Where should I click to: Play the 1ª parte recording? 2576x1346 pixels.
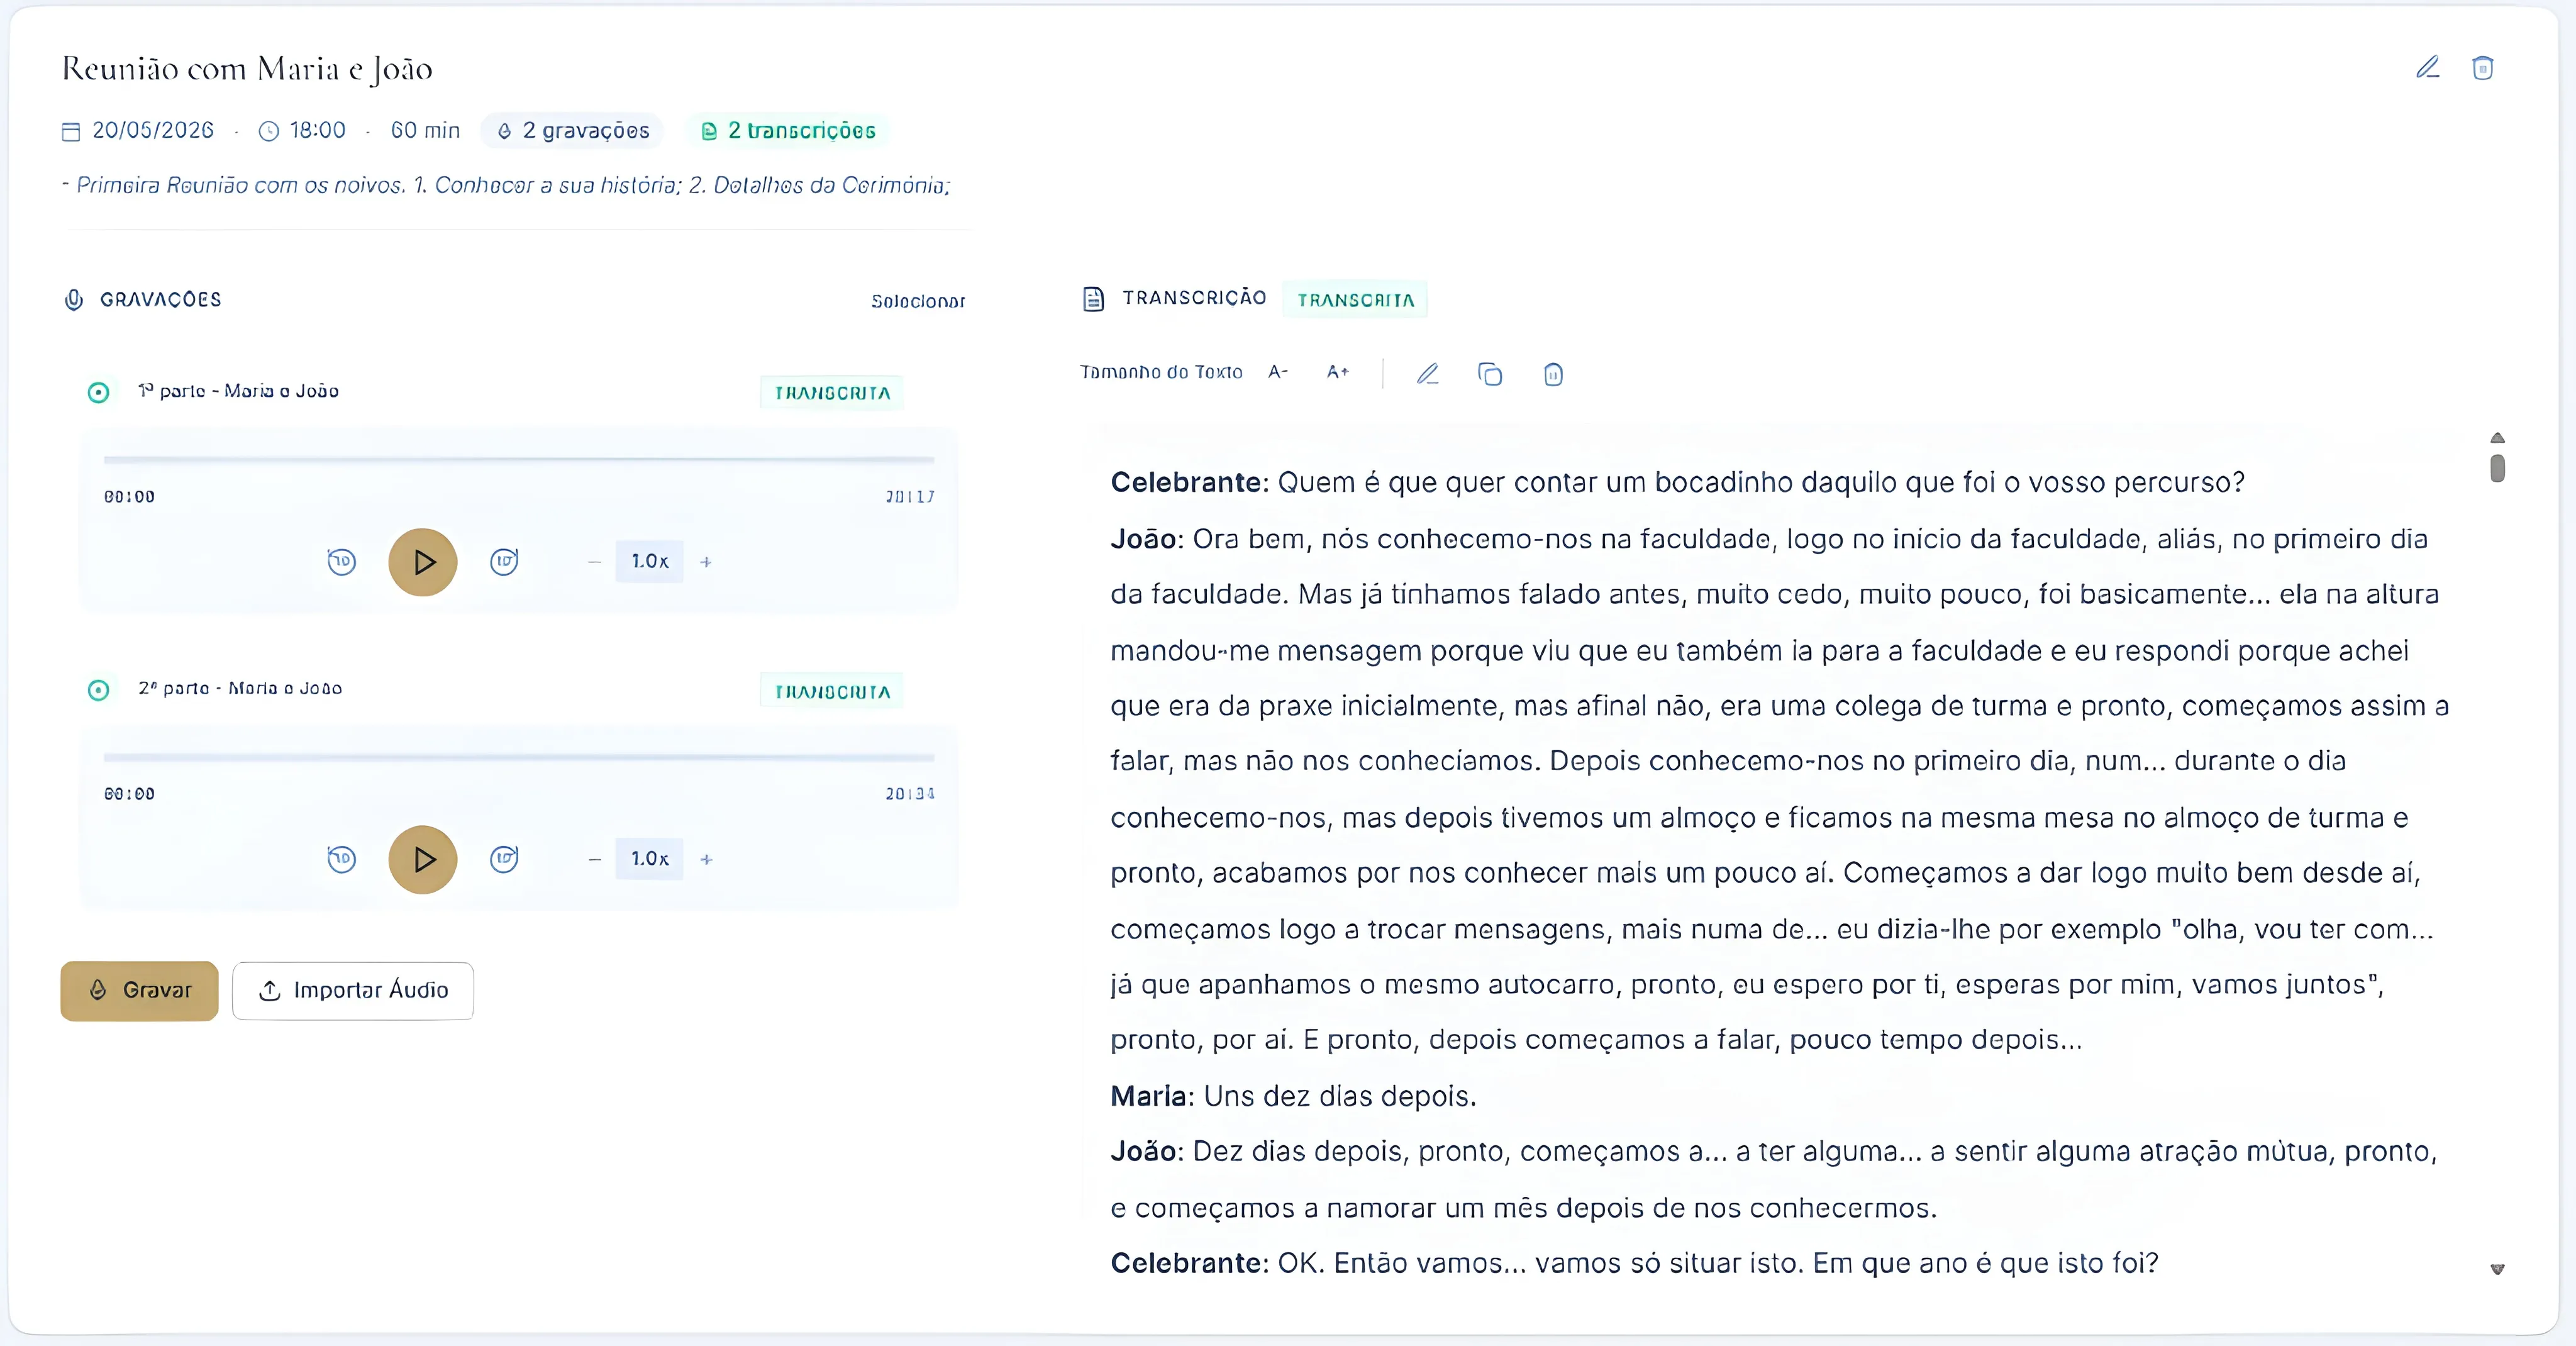tap(423, 562)
